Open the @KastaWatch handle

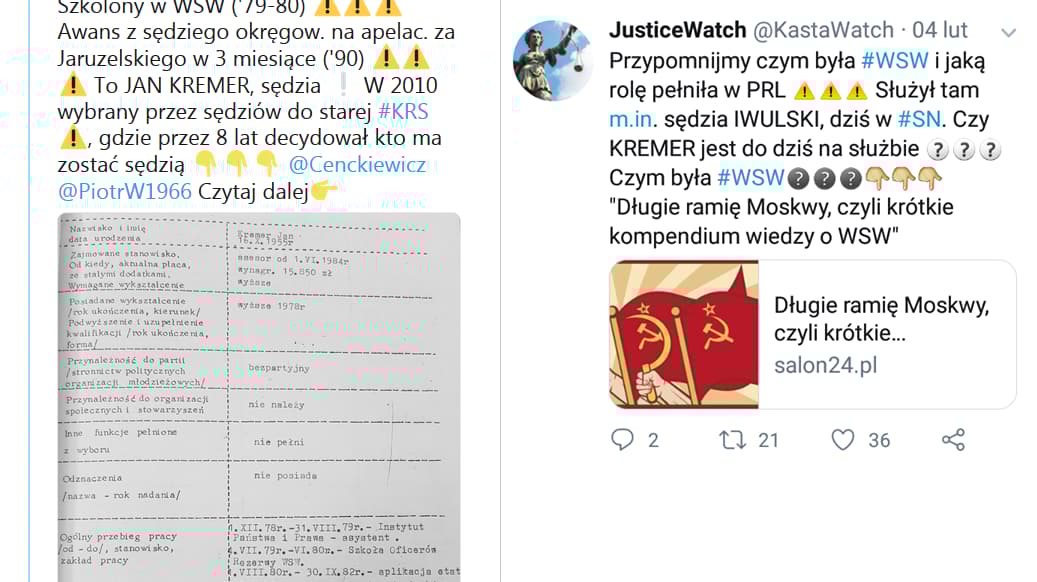click(x=823, y=30)
